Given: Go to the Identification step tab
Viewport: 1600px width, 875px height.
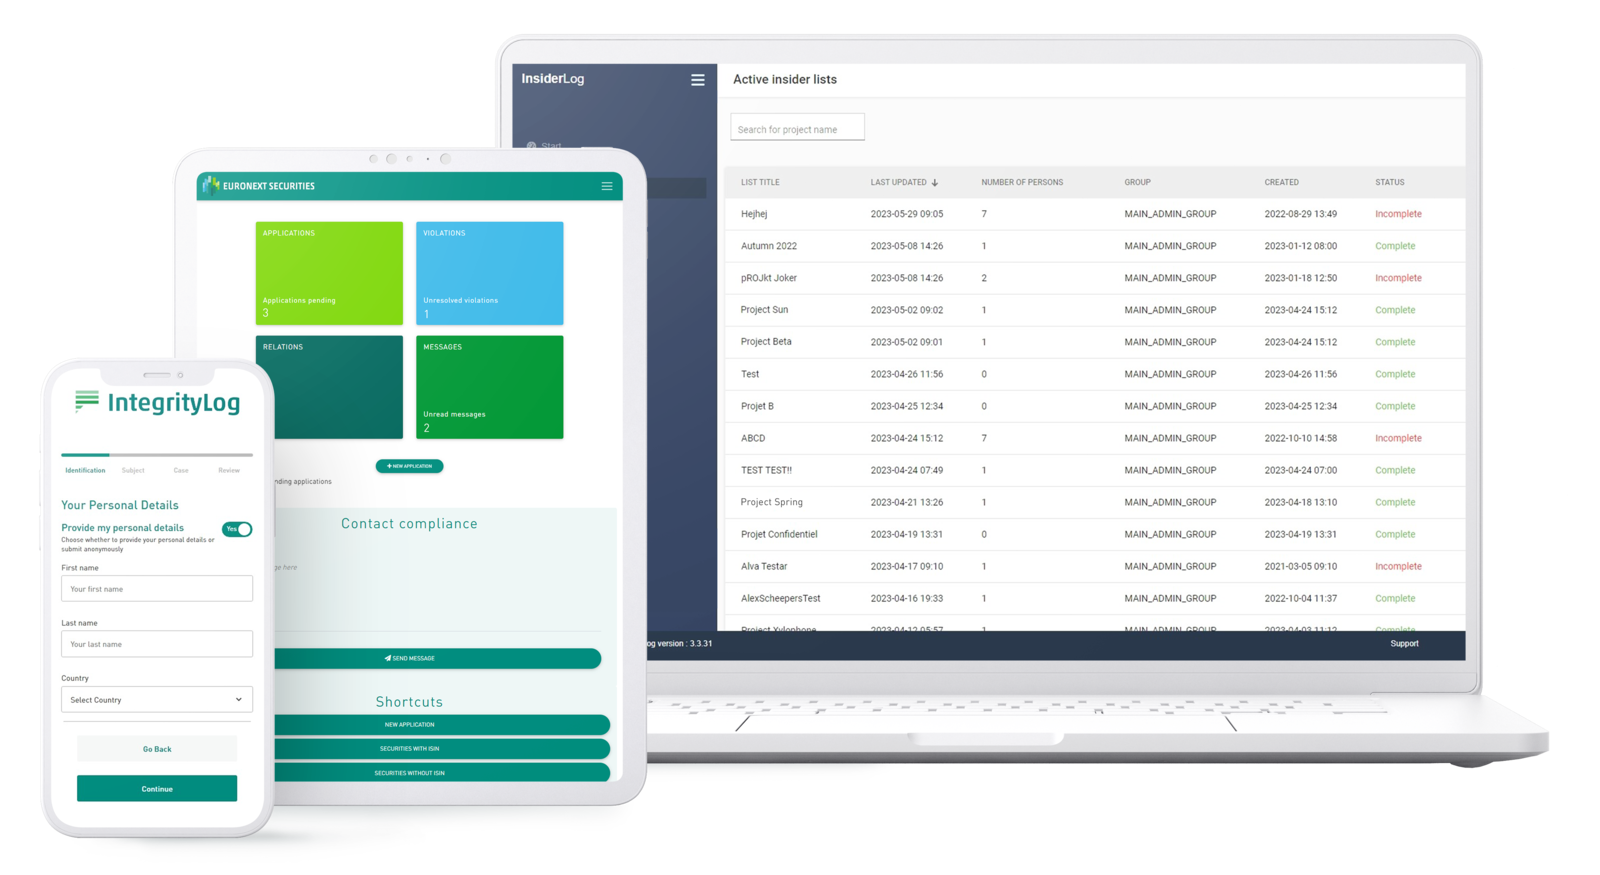Looking at the screenshot, I should tap(85, 470).
